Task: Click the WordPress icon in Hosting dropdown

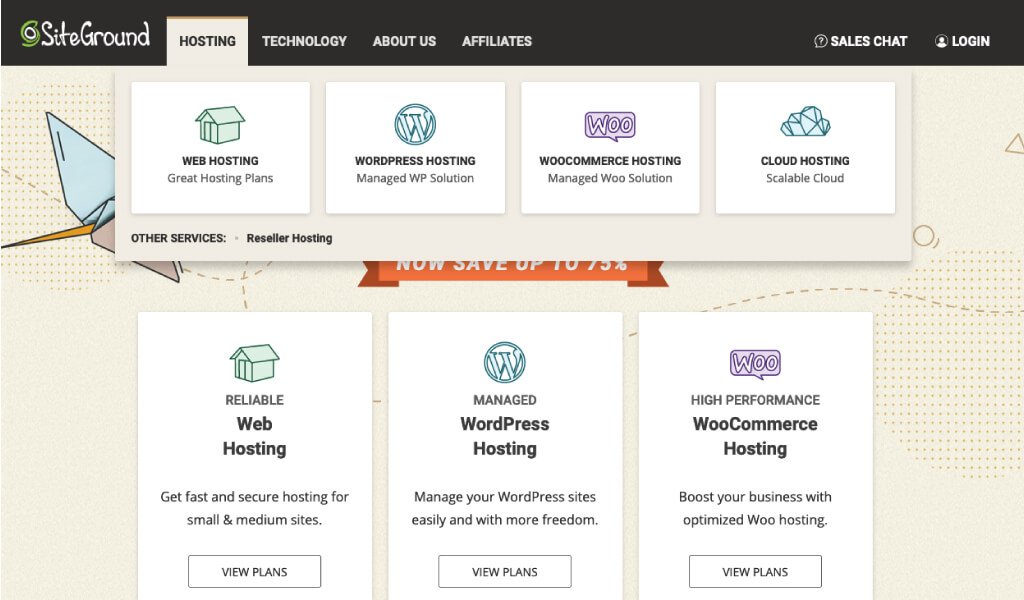Action: [x=415, y=125]
